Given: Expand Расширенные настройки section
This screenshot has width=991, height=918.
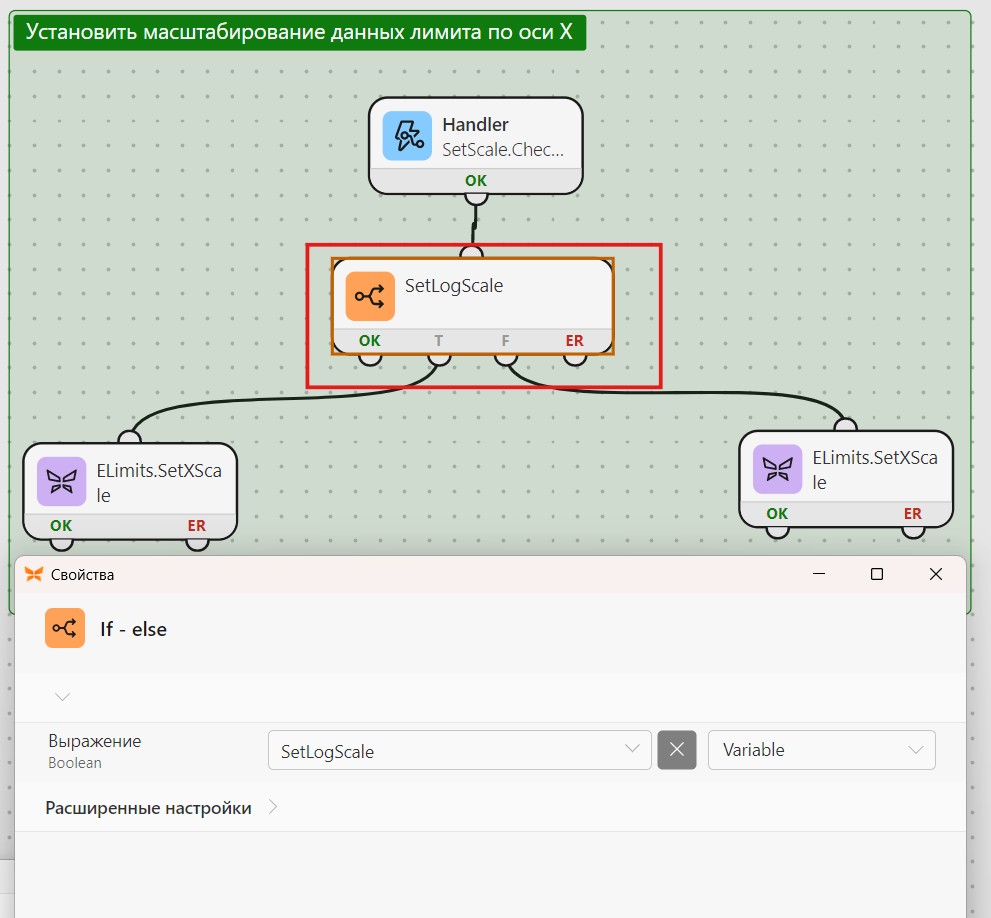Looking at the screenshot, I should pyautogui.click(x=161, y=808).
